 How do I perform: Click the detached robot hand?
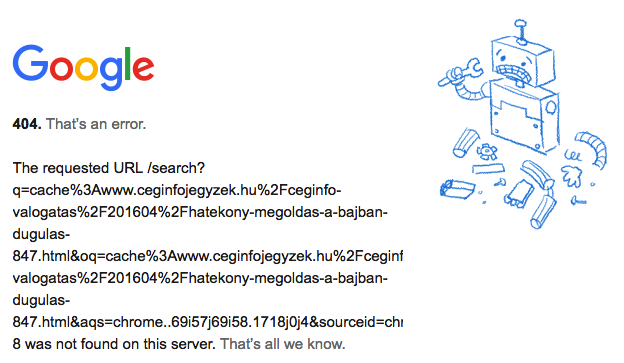tap(572, 175)
